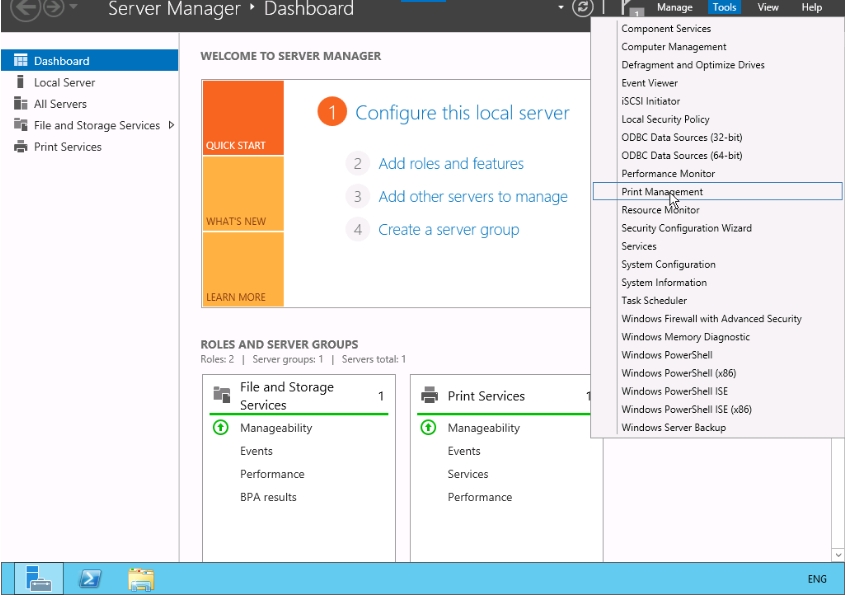Open Windows Firewall with Advanced Security
The image size is (848, 595).
point(718,318)
